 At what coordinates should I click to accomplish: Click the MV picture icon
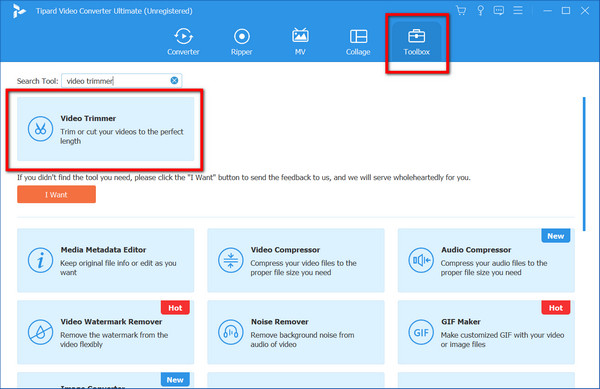point(300,35)
